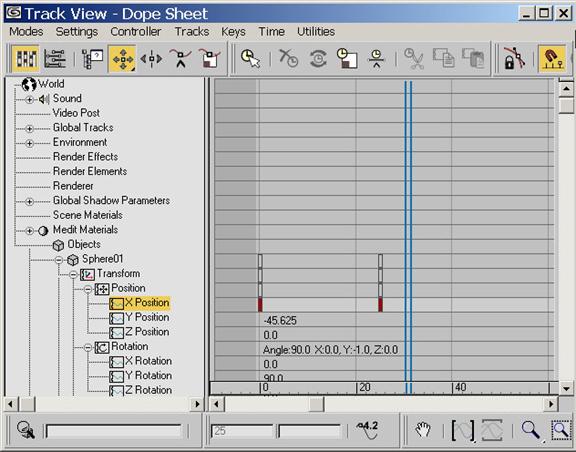Choose the Slide Keys tool
Image resolution: width=576 pixels, height=452 pixels.
(151, 58)
